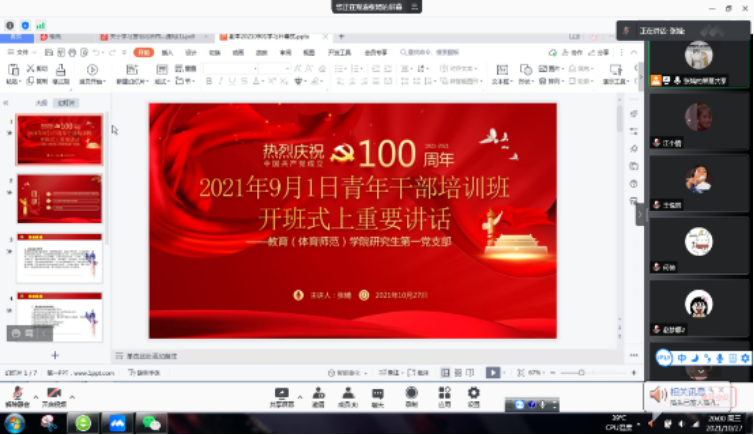
Task: Open the Members list icon
Action: [347, 395]
